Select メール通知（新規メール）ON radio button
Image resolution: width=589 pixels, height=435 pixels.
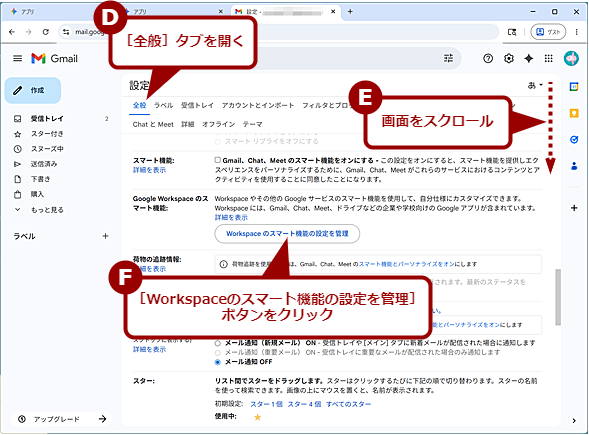coord(217,343)
